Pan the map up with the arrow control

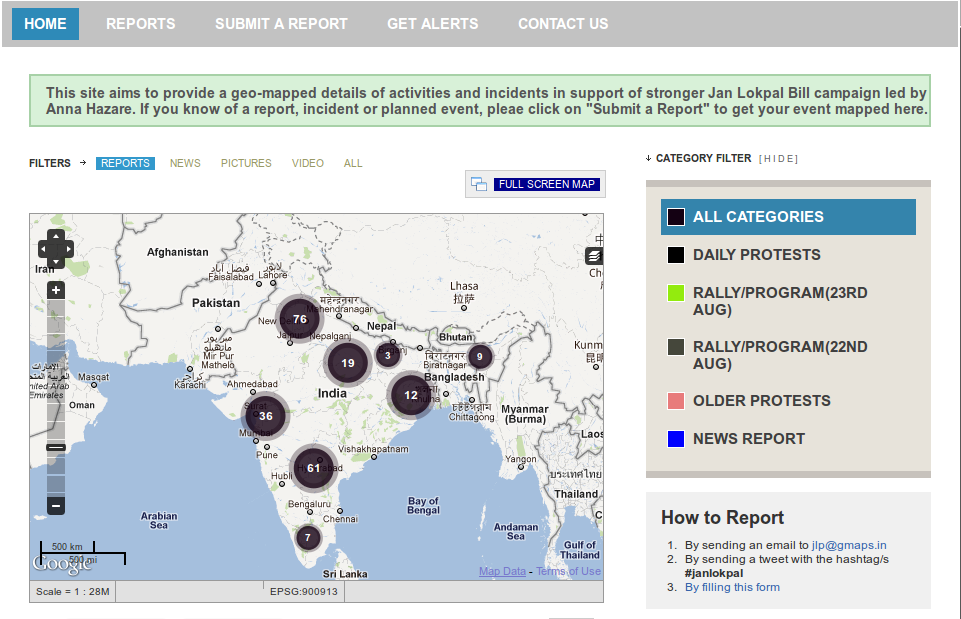56,237
